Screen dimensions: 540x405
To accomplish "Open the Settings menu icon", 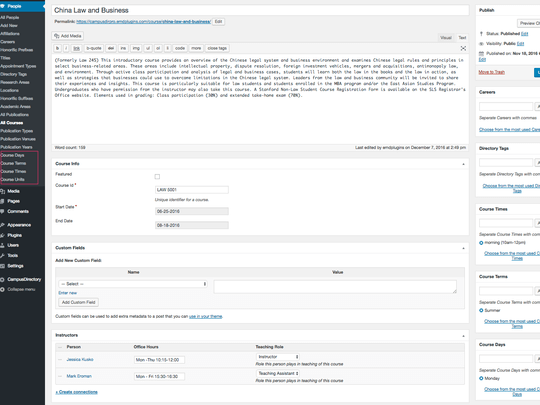I will [2, 266].
